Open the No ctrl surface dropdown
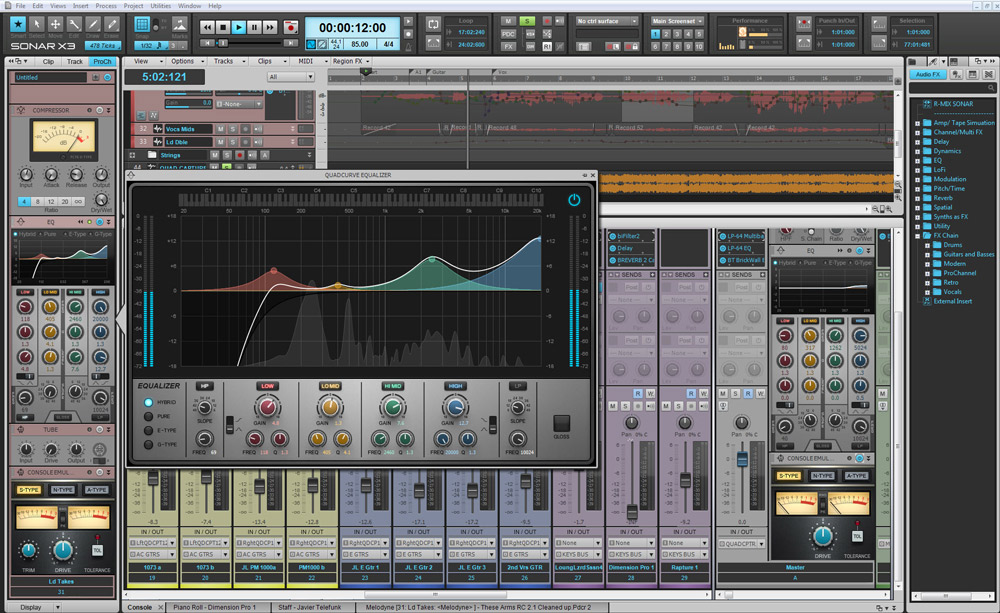The height and width of the screenshot is (613, 1000). click(x=608, y=21)
